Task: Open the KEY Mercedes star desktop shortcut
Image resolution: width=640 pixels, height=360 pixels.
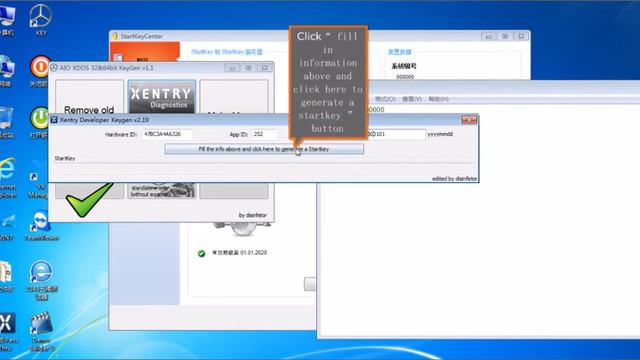Action: click(40, 20)
